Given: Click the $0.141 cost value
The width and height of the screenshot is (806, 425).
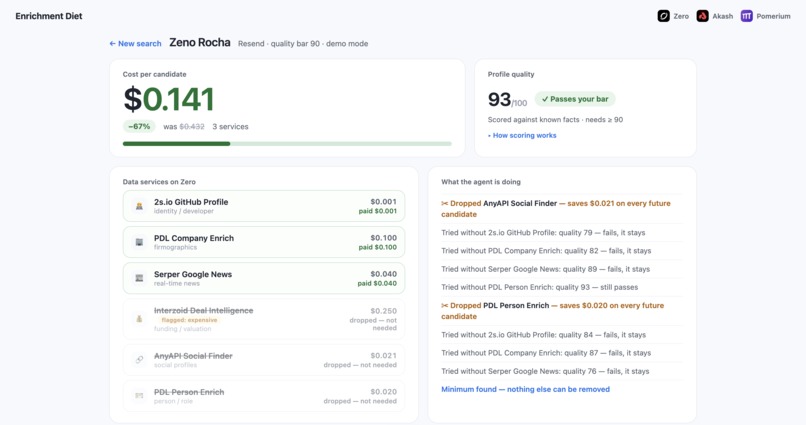Looking at the screenshot, I should coord(169,99).
